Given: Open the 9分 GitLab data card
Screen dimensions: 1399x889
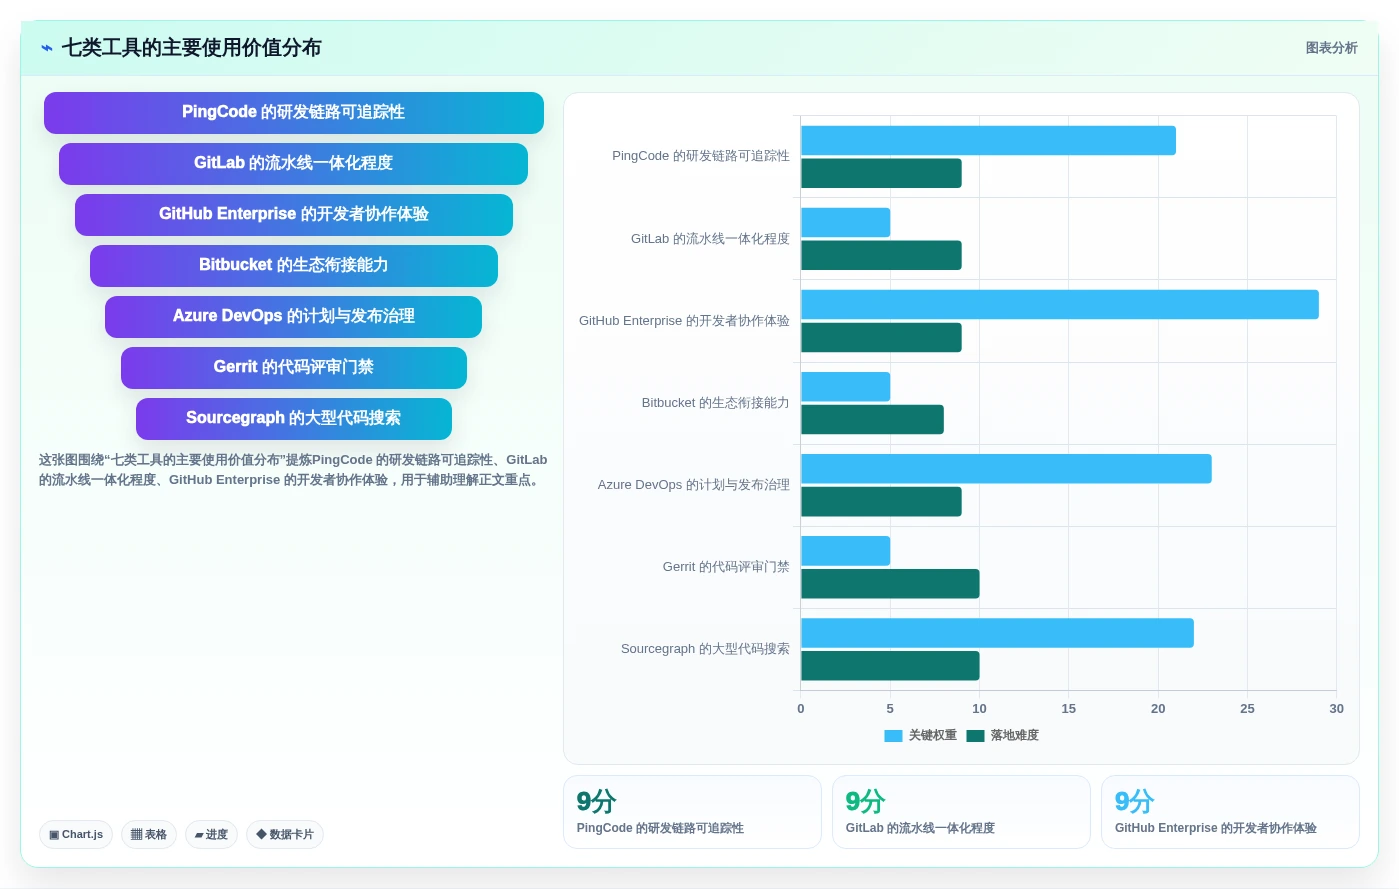Looking at the screenshot, I should pyautogui.click(x=961, y=812).
